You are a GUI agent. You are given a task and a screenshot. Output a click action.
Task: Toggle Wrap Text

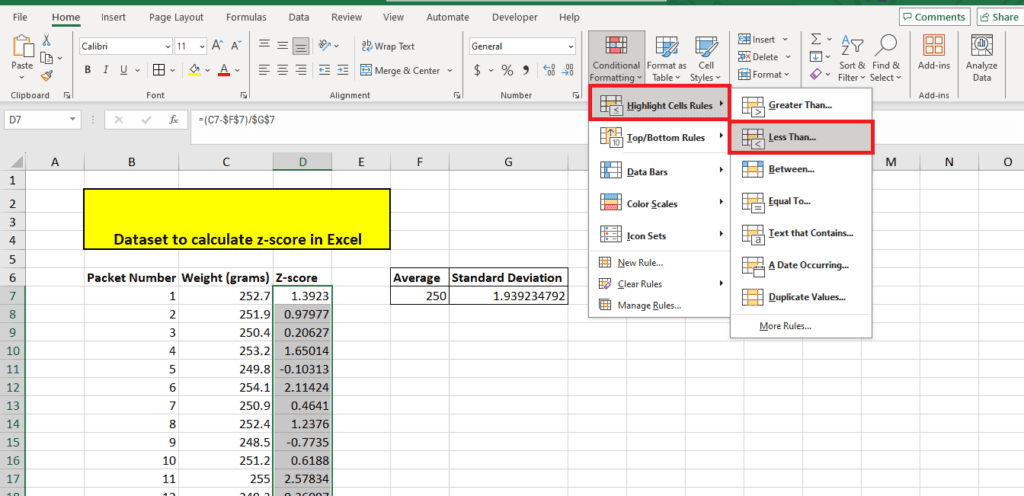click(x=387, y=46)
